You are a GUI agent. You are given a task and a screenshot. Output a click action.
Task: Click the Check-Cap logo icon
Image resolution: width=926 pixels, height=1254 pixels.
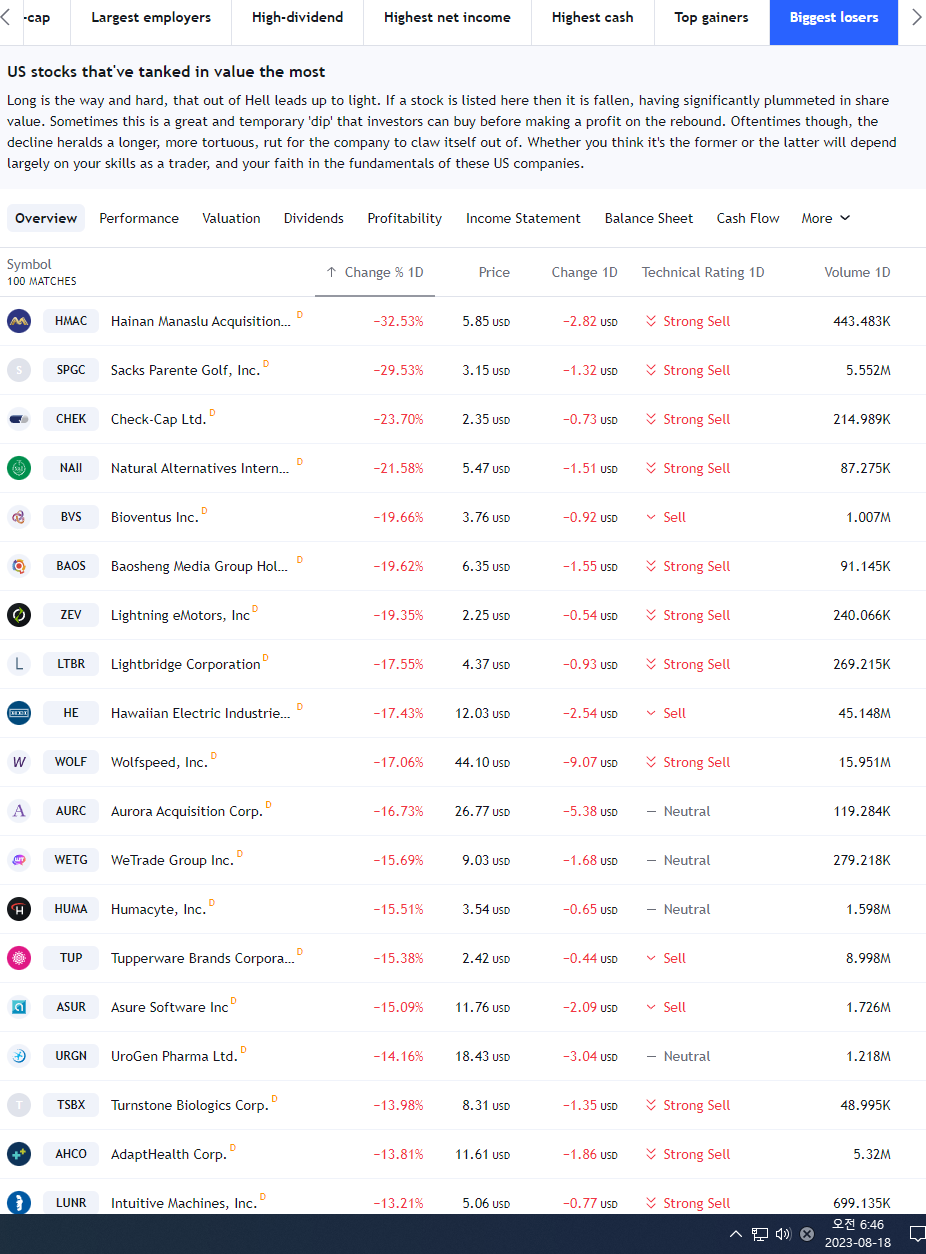19,419
